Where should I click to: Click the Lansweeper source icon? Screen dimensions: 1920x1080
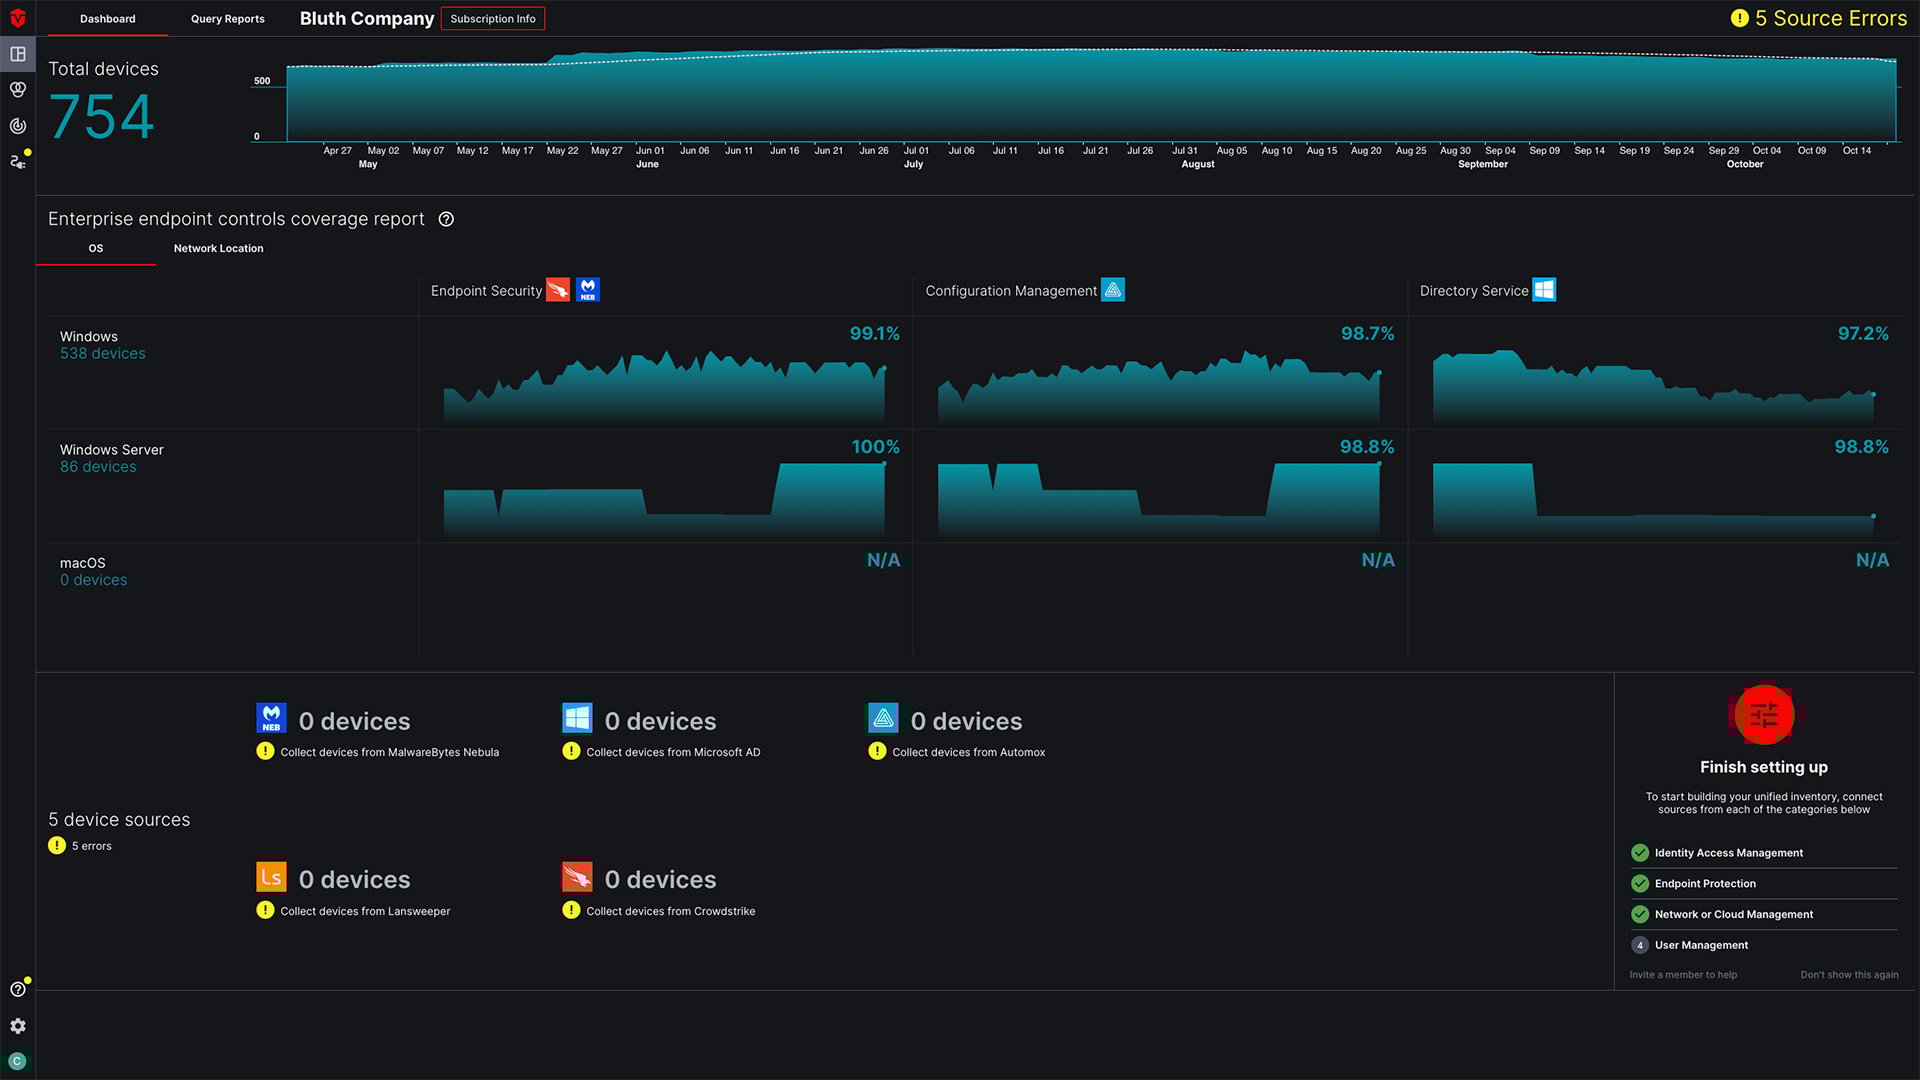271,877
